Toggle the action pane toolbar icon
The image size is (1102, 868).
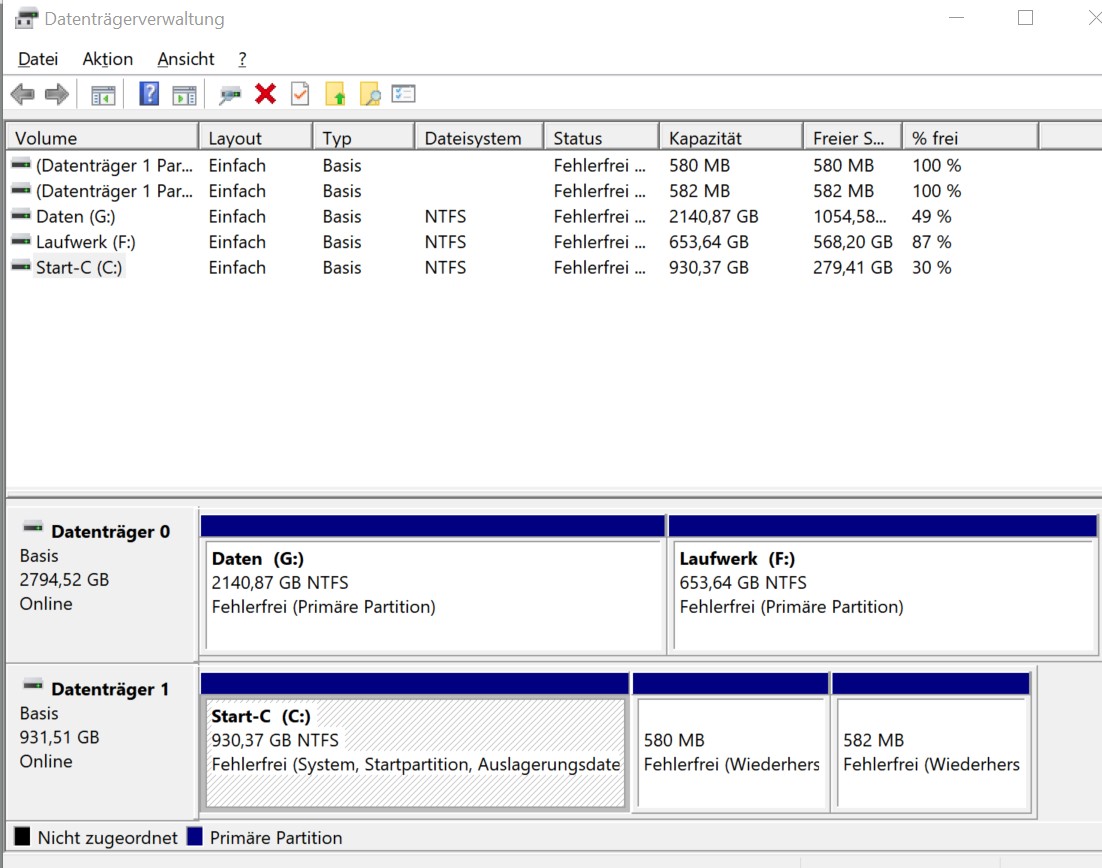[185, 95]
